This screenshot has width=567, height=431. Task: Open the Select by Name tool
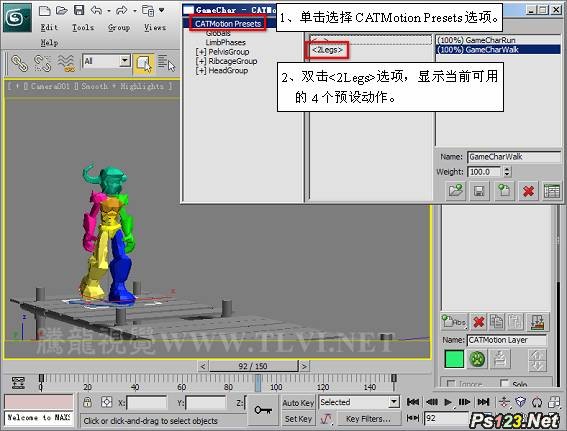pyautogui.click(x=166, y=63)
